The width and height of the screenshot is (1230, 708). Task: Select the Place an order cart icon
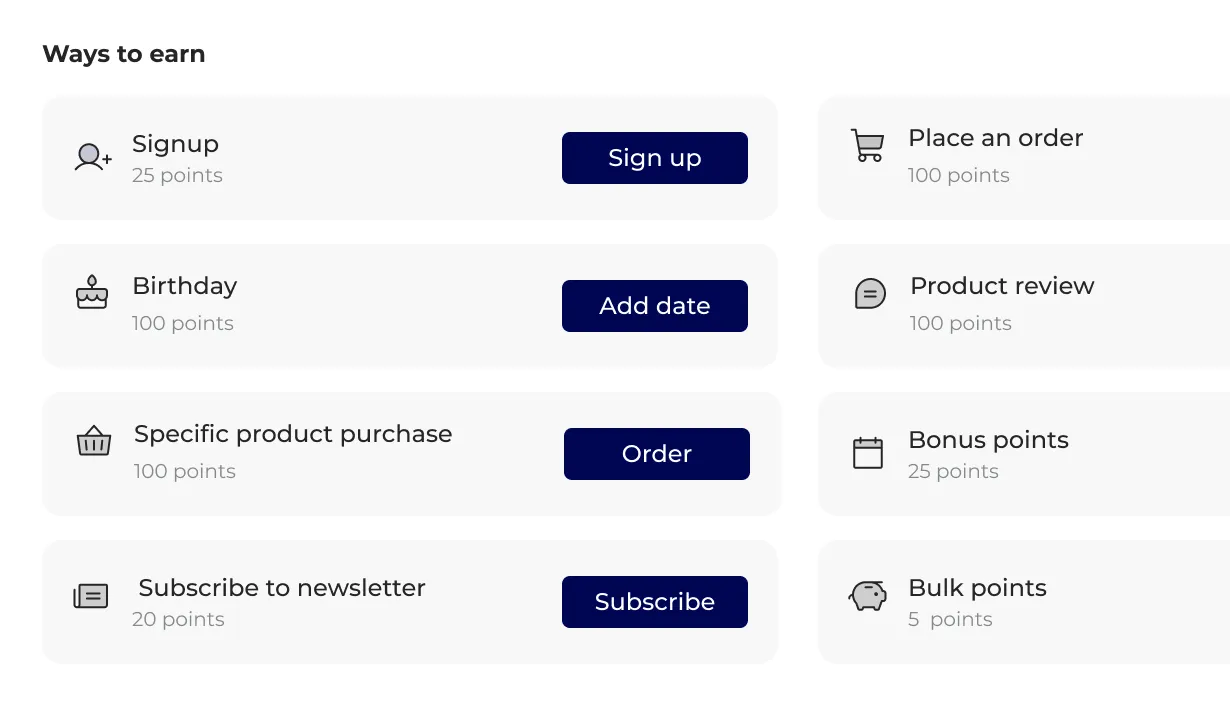click(x=867, y=147)
